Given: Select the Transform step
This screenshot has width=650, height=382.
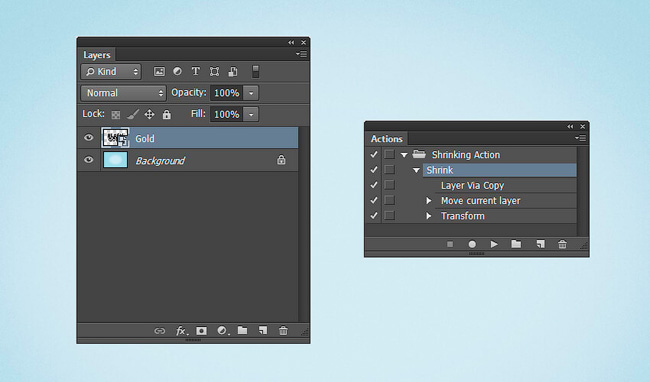Looking at the screenshot, I should click(463, 216).
